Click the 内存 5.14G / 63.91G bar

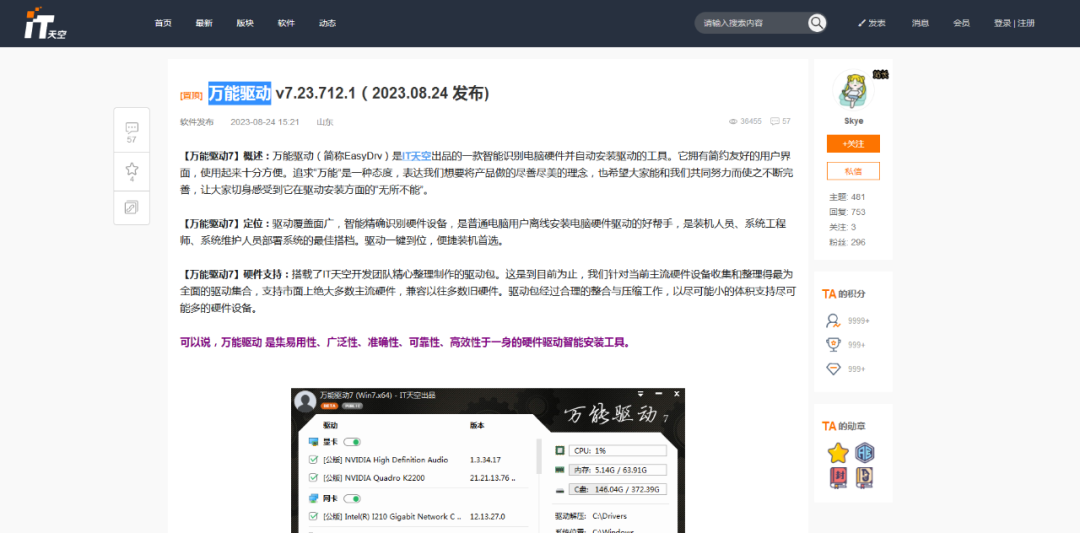click(x=619, y=470)
